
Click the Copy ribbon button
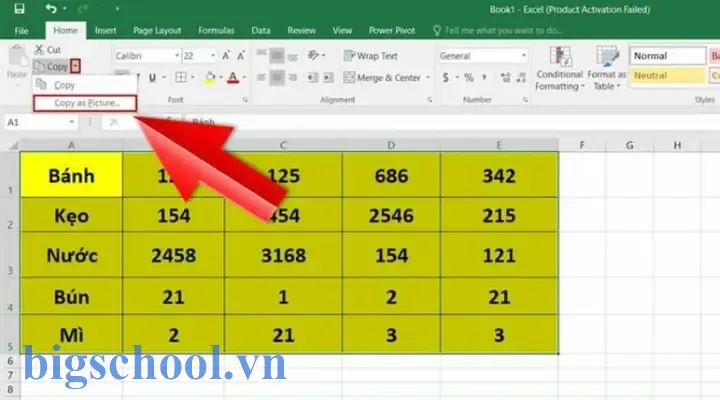click(52, 67)
